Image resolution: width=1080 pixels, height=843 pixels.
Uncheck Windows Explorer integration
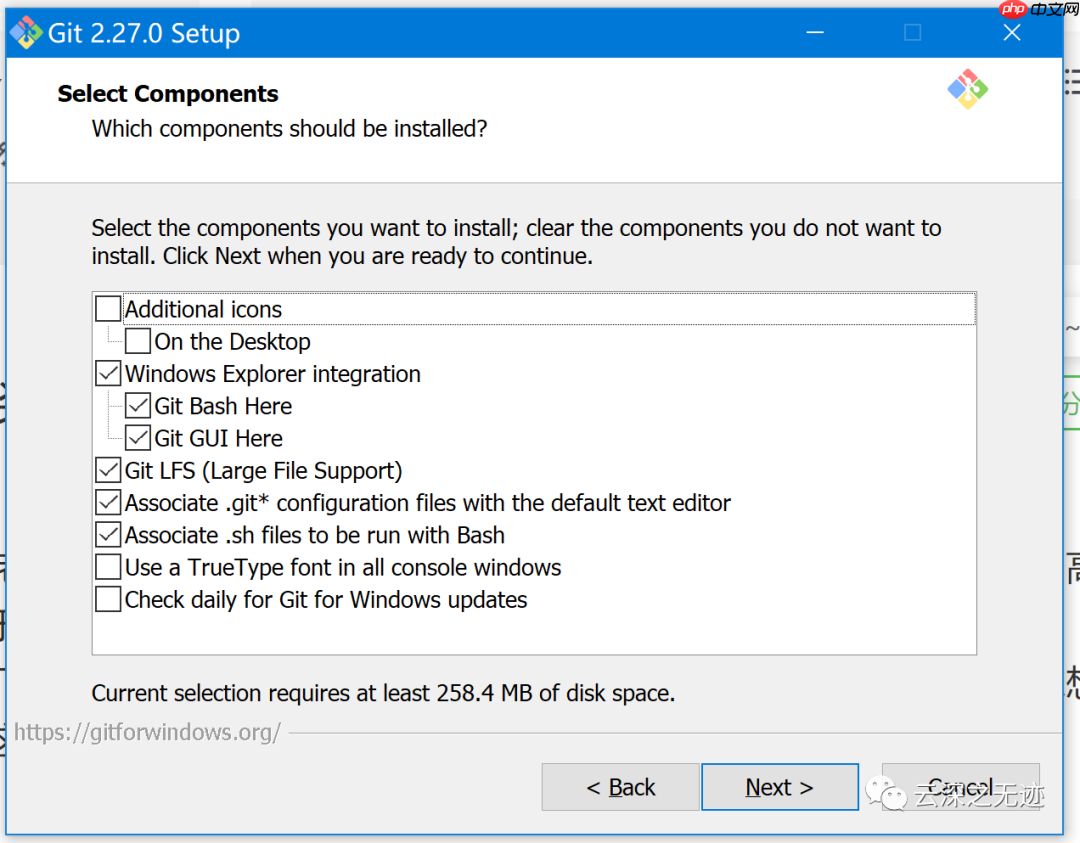(108, 374)
